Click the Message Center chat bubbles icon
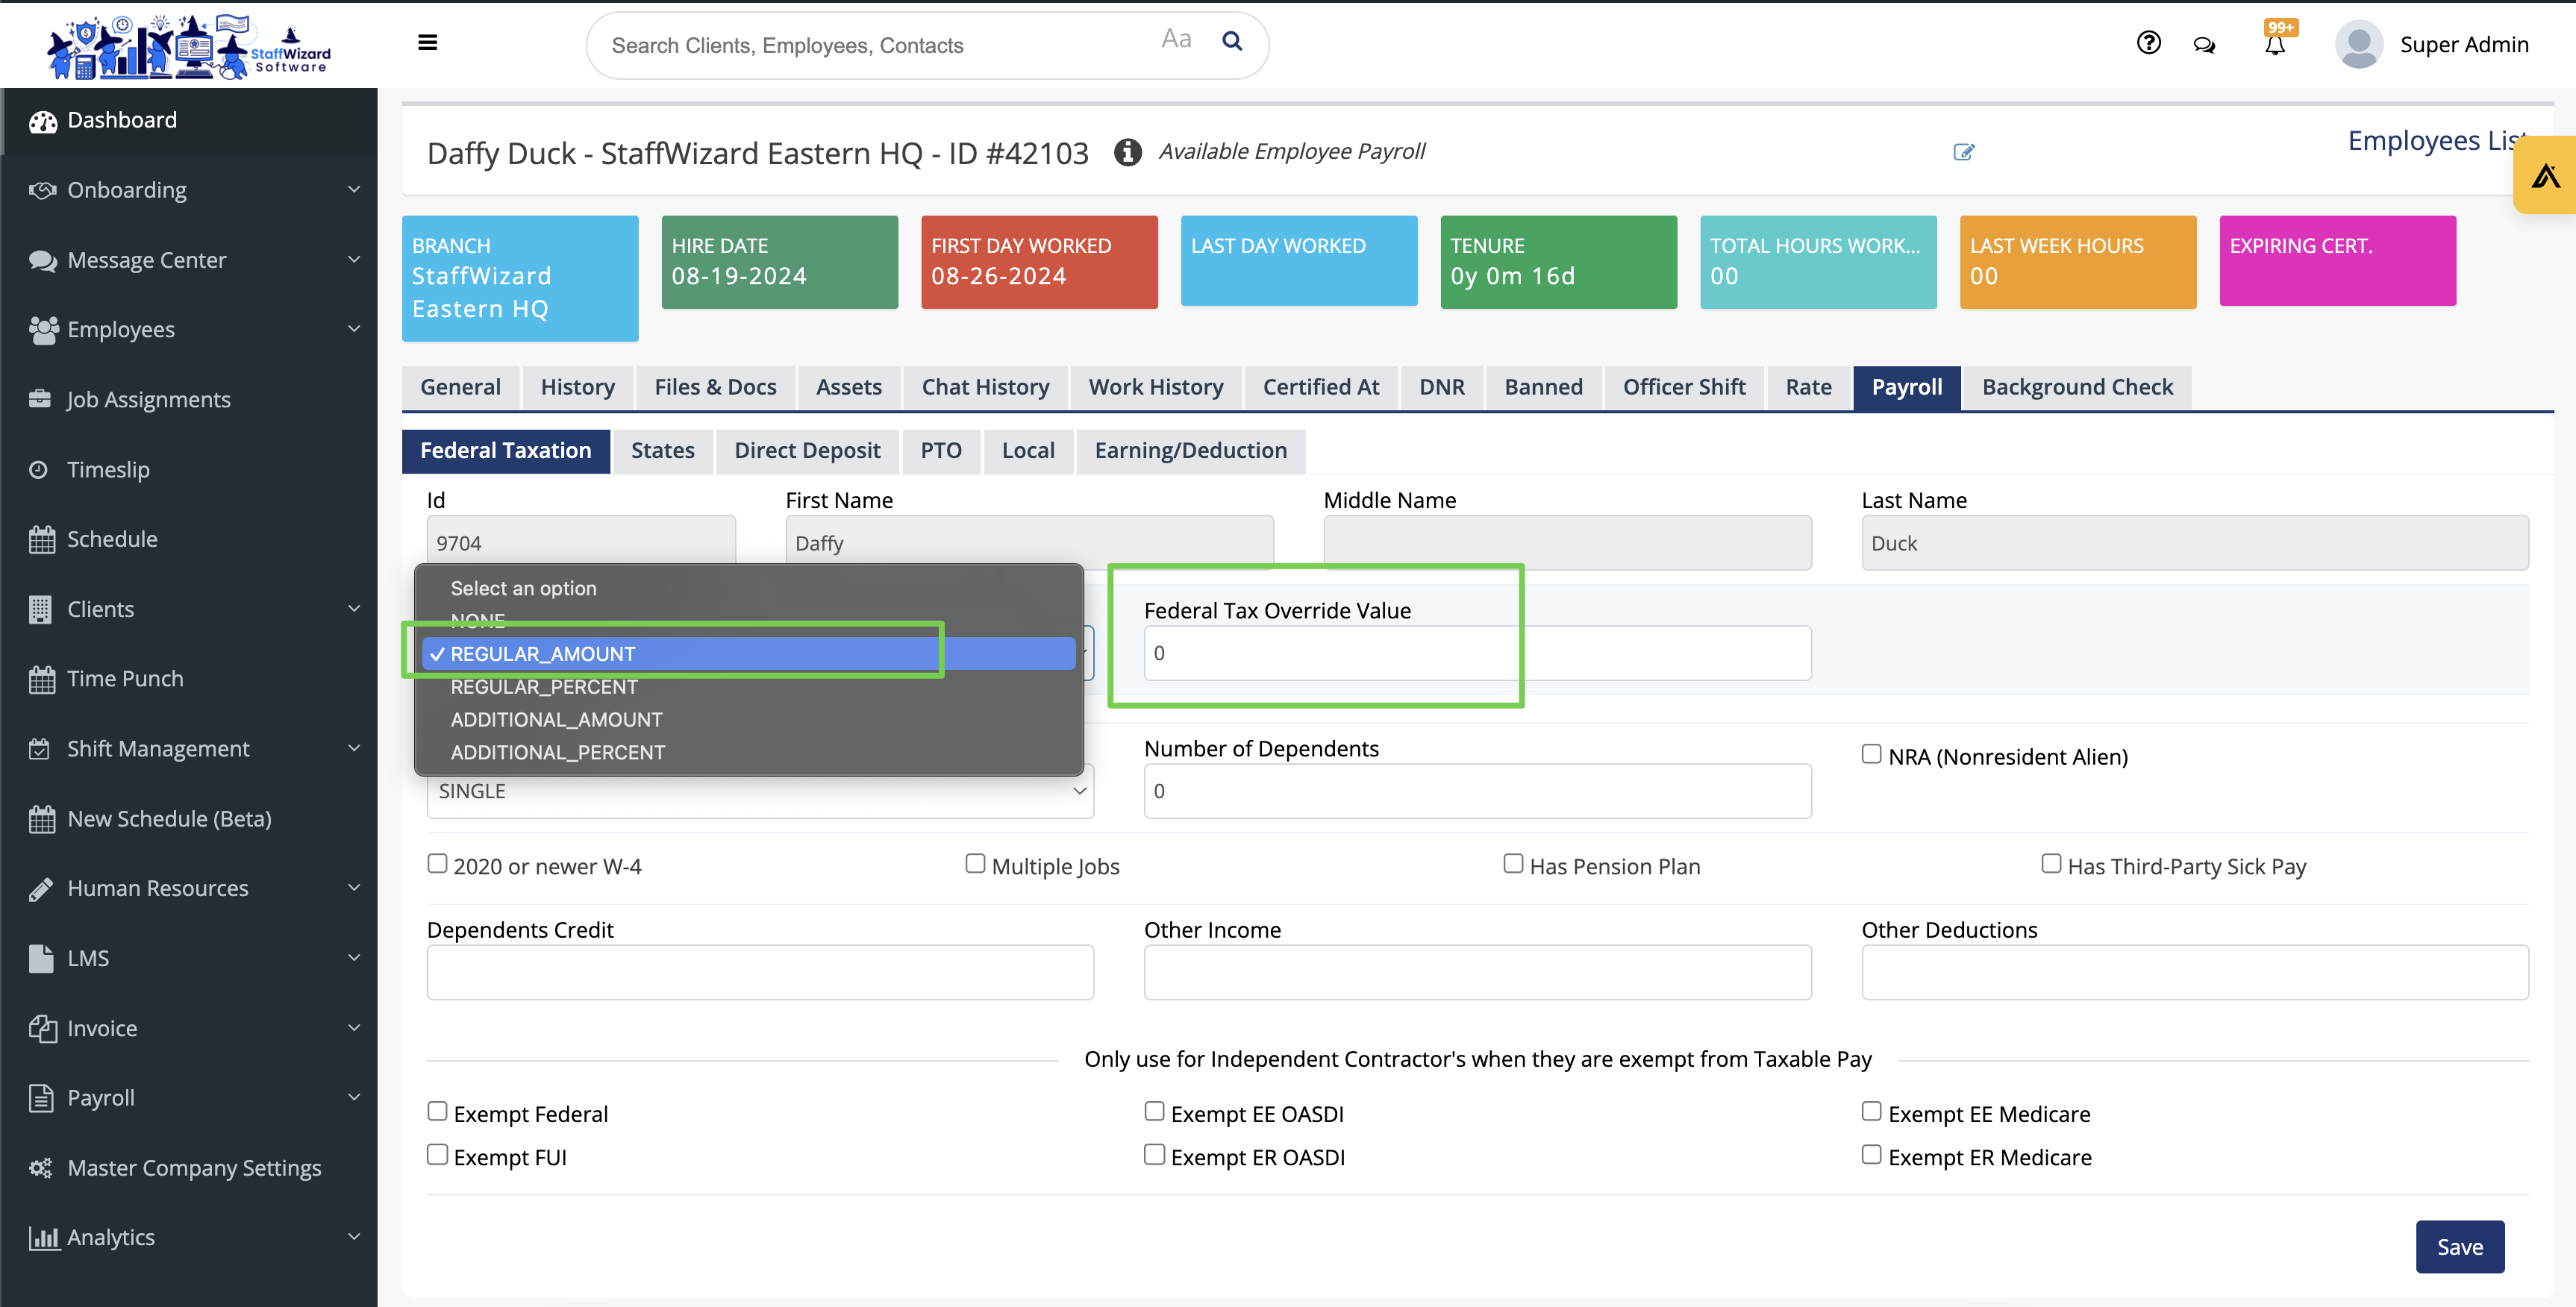Viewport: 2576px width, 1307px height. (43, 260)
